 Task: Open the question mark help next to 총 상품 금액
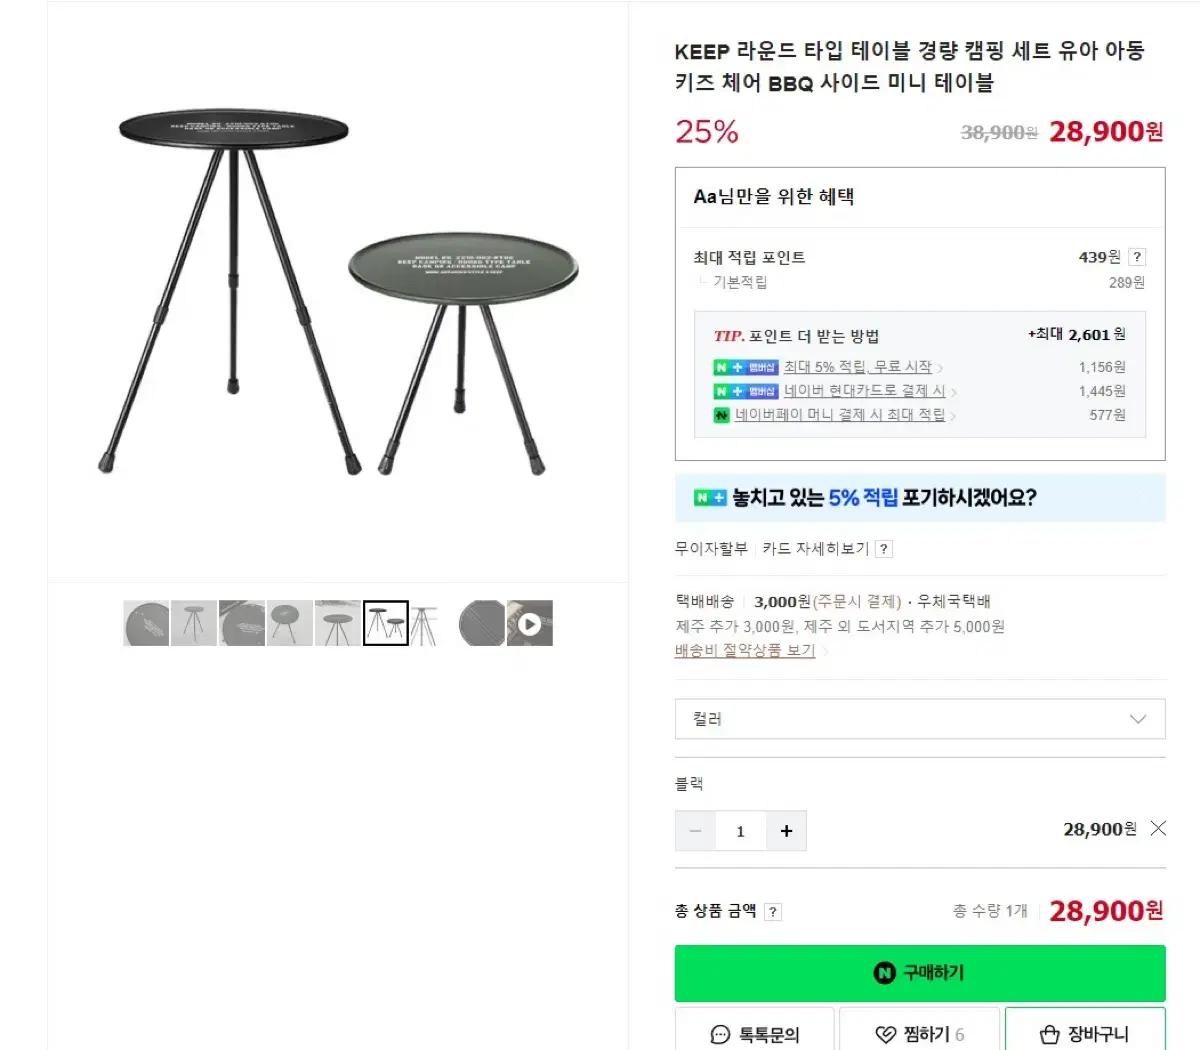[x=771, y=911]
